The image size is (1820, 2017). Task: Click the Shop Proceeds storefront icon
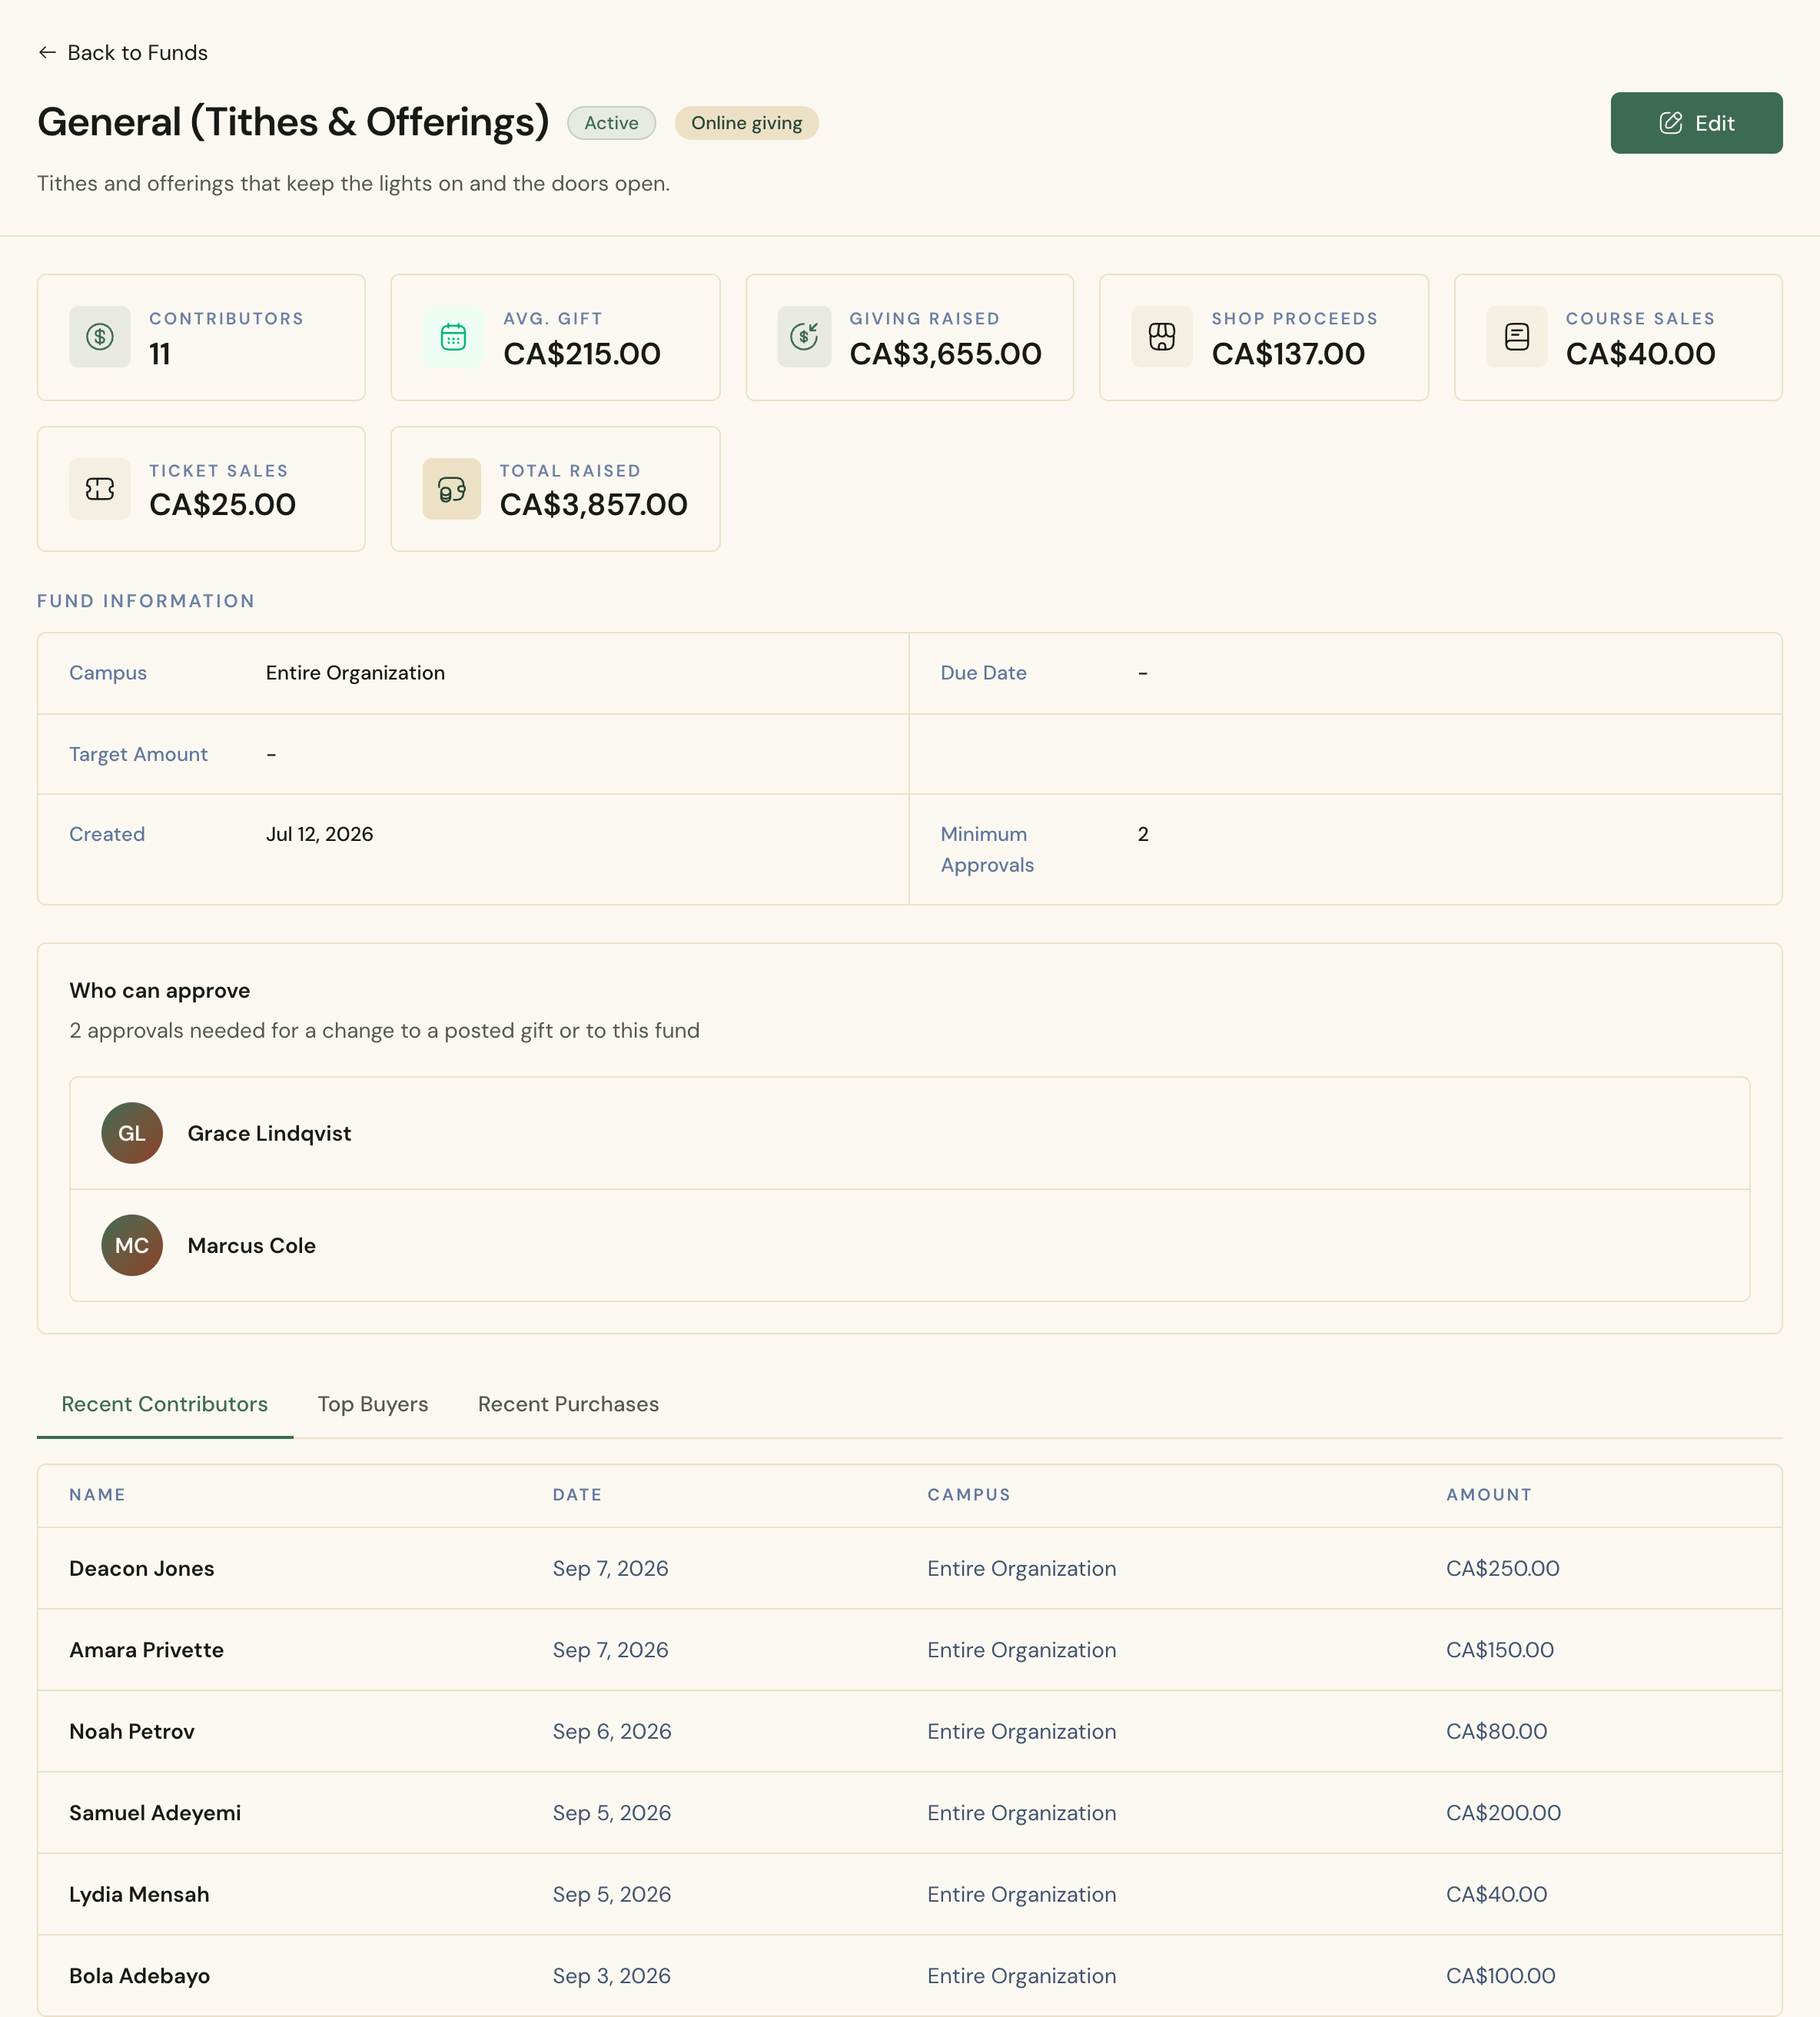click(x=1162, y=337)
